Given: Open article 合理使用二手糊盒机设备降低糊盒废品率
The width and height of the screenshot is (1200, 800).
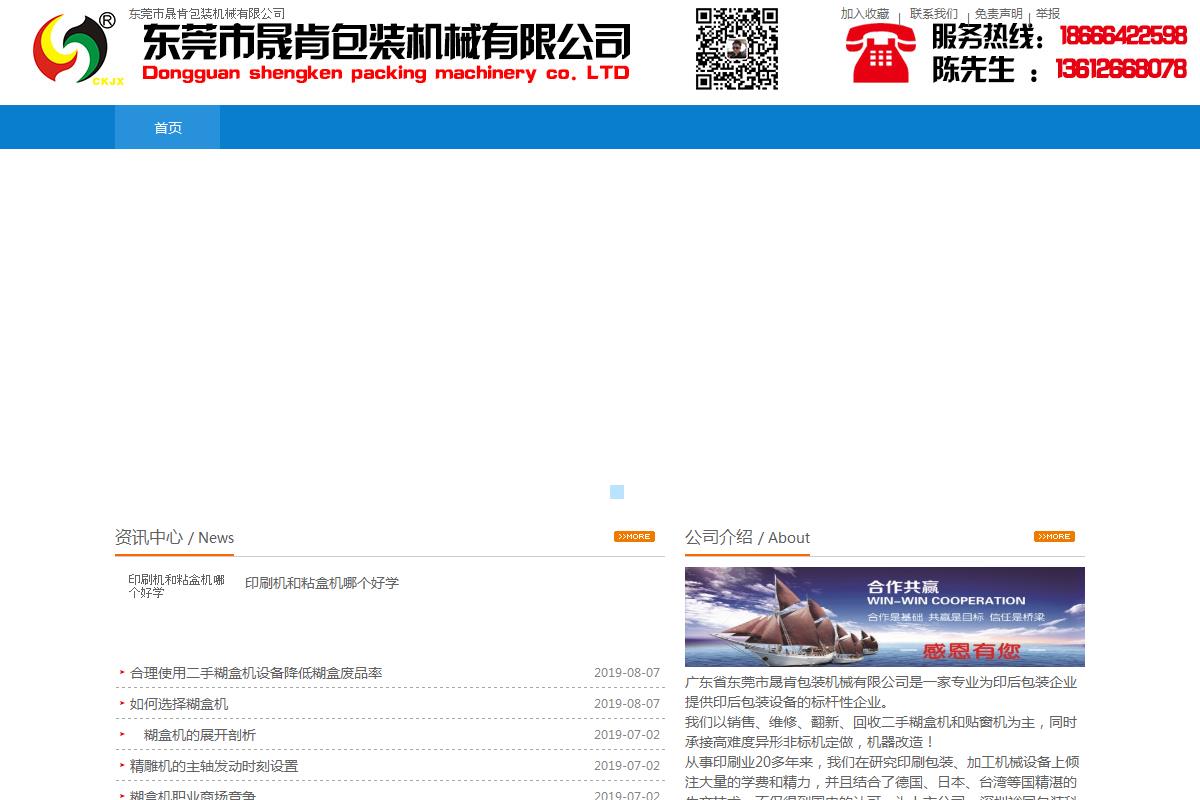Looking at the screenshot, I should click(x=256, y=673).
